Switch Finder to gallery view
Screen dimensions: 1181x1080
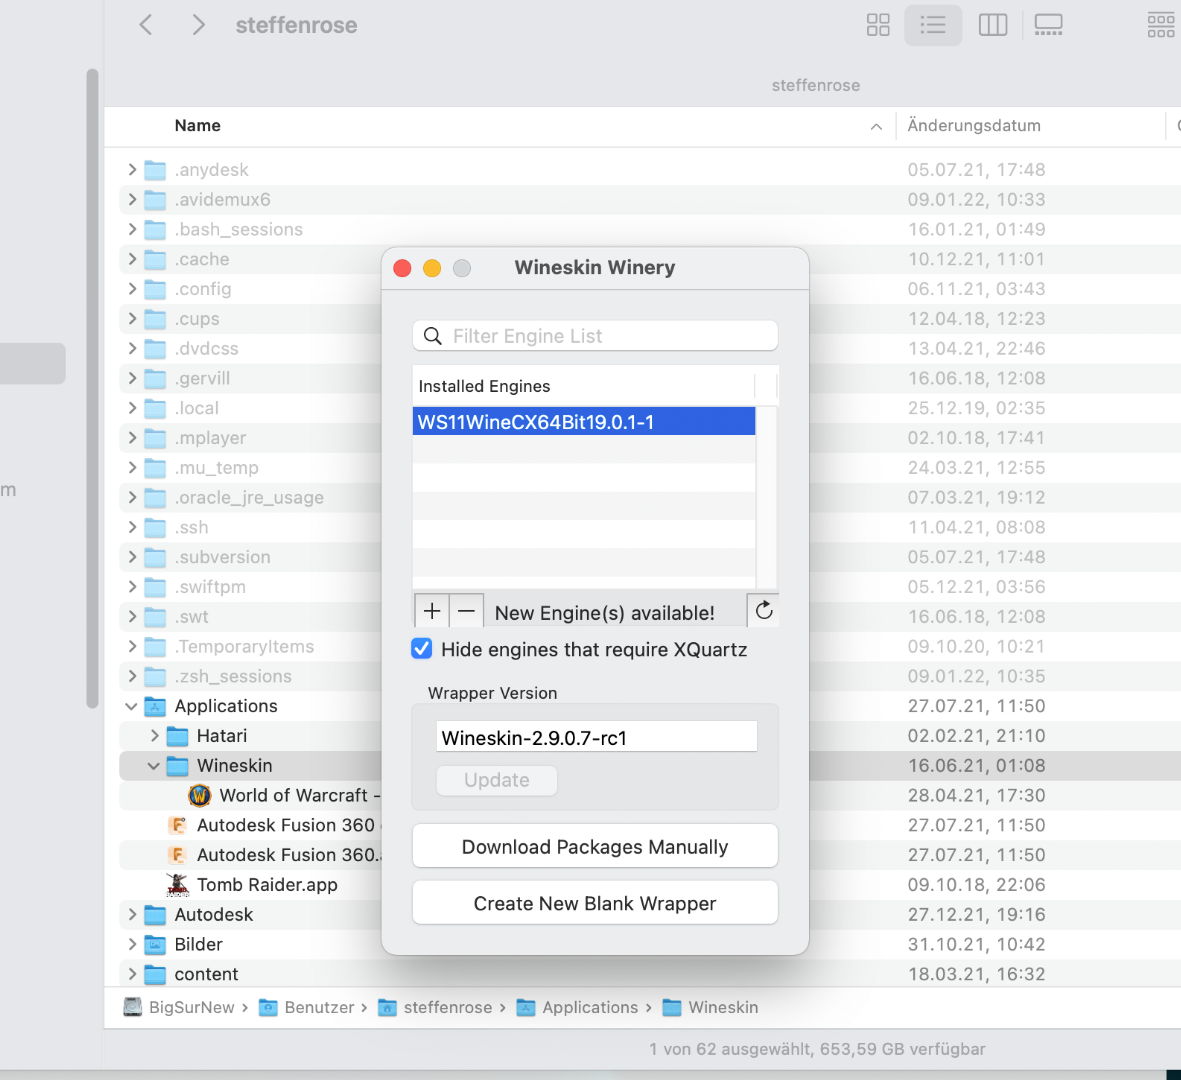click(1048, 25)
